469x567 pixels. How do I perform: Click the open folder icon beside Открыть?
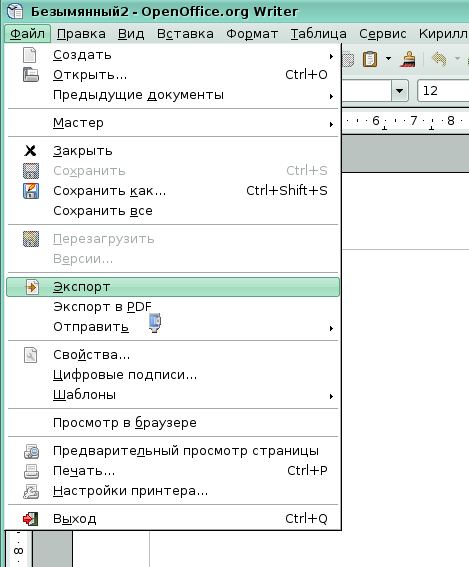click(31, 75)
